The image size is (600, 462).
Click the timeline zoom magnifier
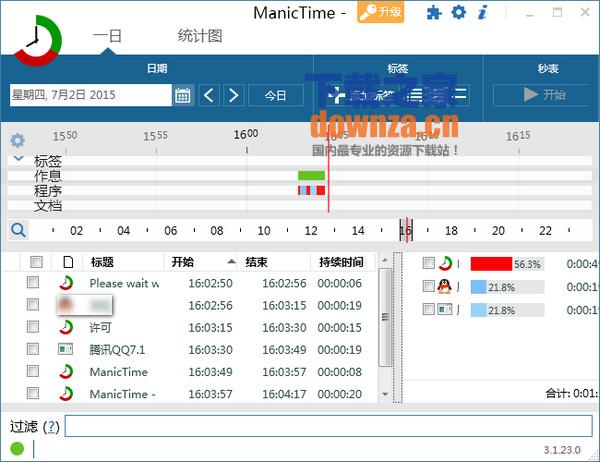point(18,230)
